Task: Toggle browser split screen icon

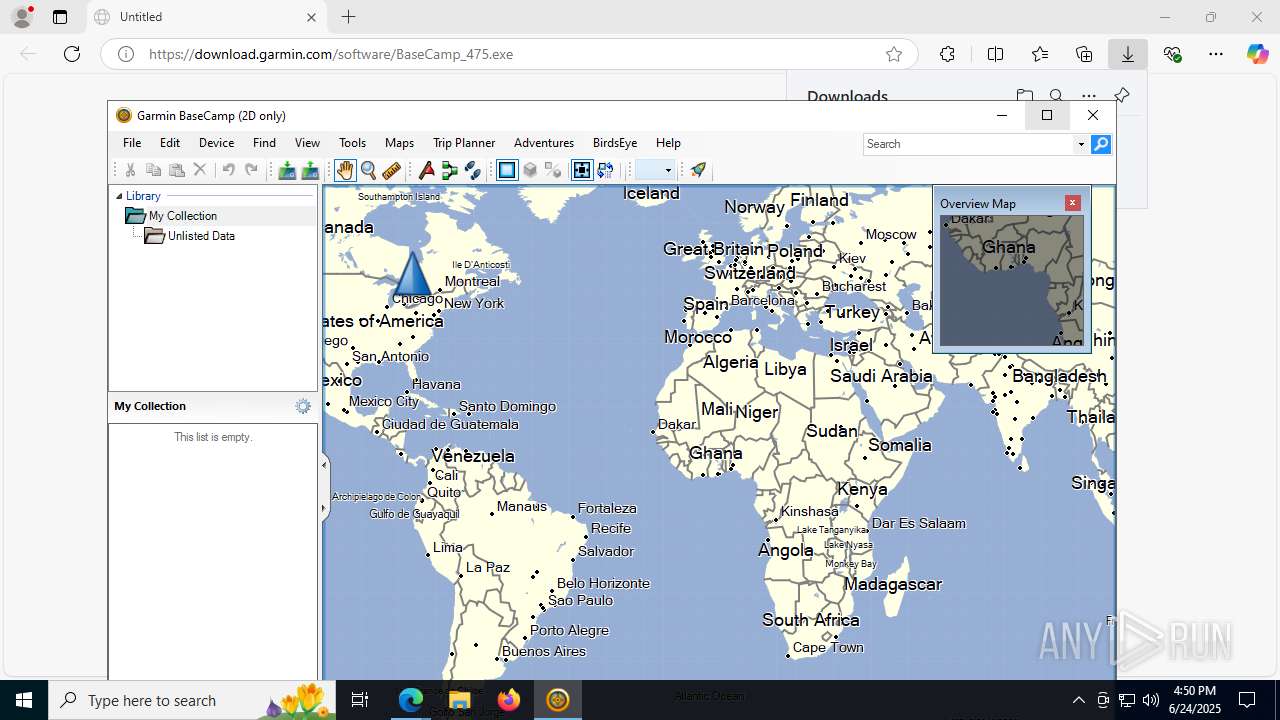Action: point(995,54)
